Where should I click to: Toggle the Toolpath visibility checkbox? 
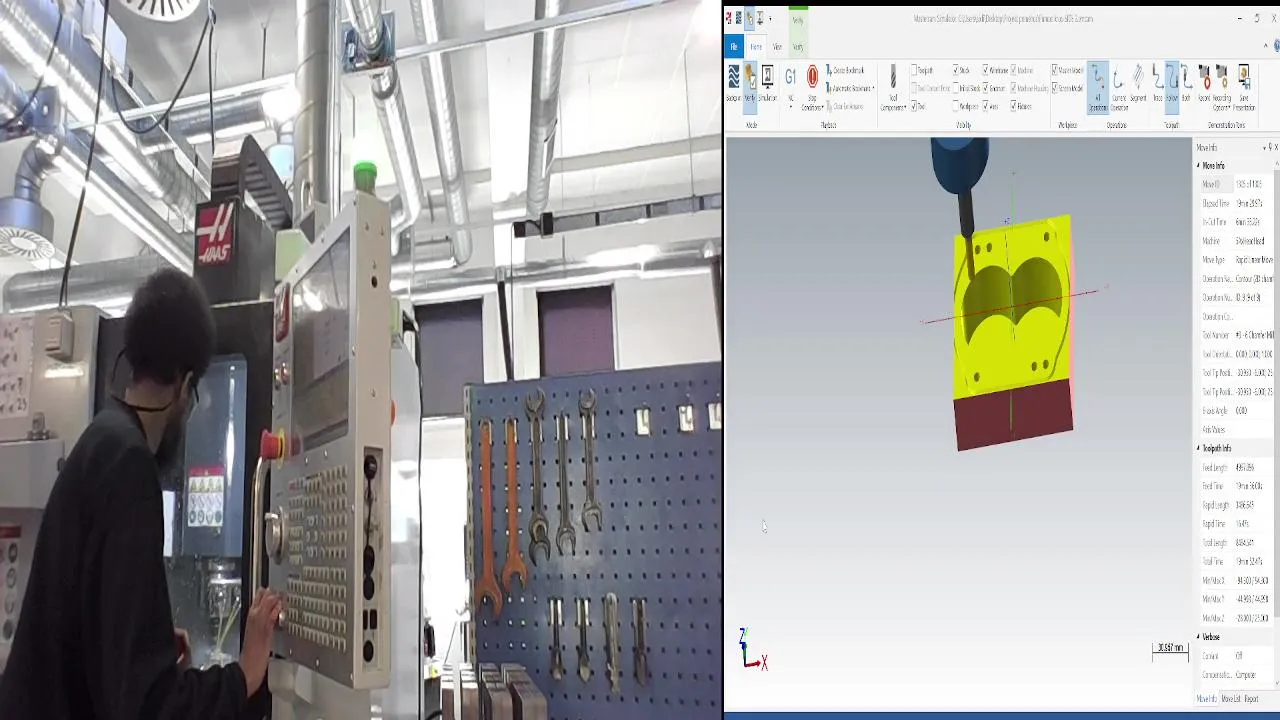pyautogui.click(x=914, y=70)
